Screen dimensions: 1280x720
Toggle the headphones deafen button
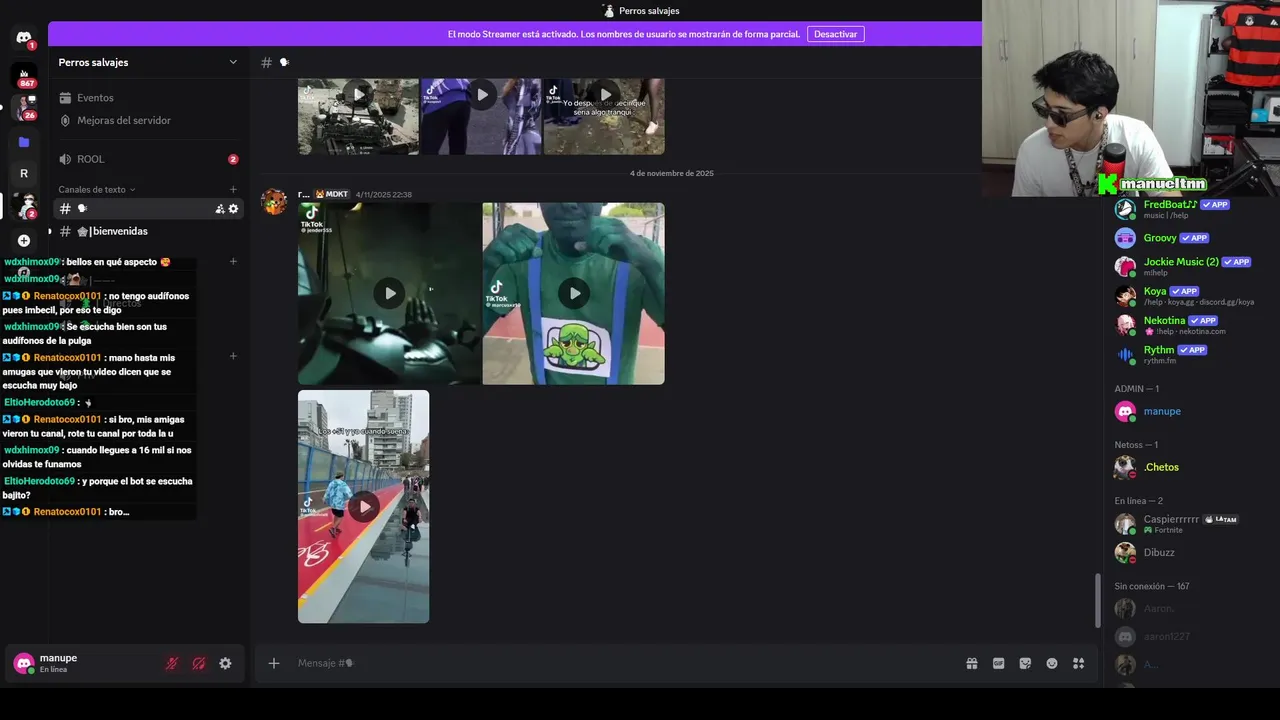199,663
